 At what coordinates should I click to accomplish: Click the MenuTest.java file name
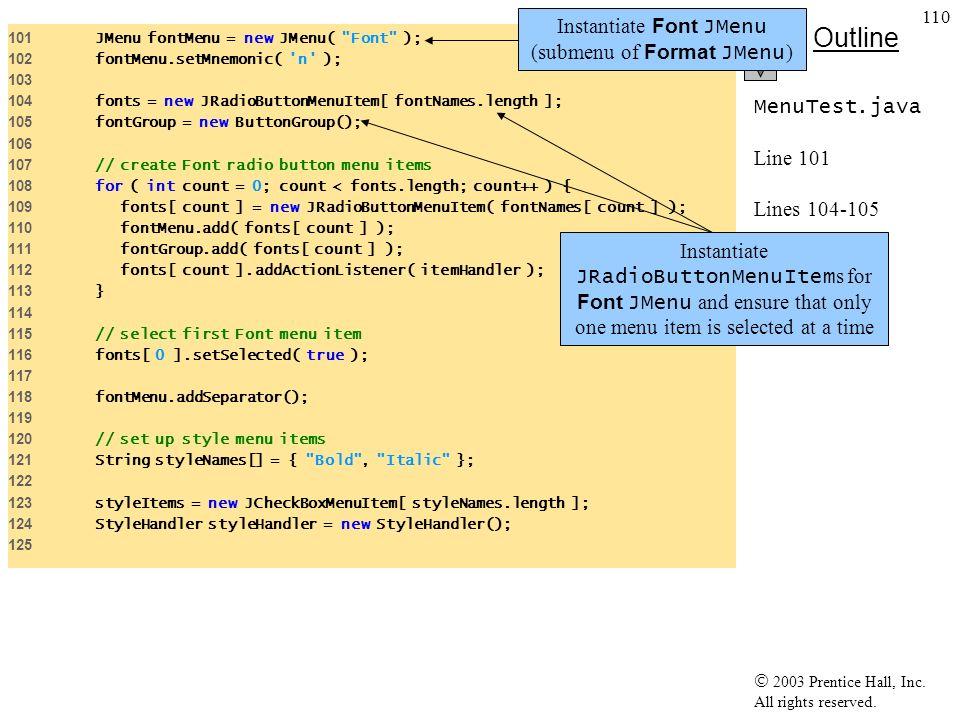837,107
